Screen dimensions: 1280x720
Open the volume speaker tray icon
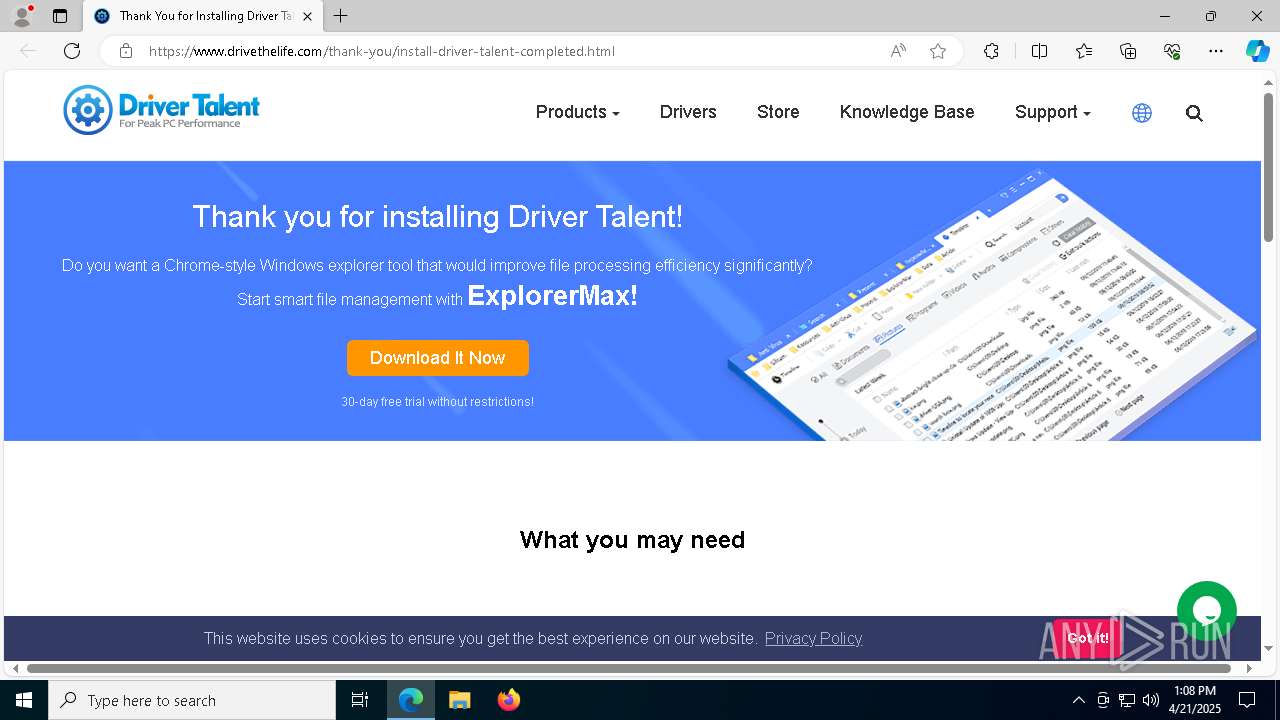(1151, 700)
